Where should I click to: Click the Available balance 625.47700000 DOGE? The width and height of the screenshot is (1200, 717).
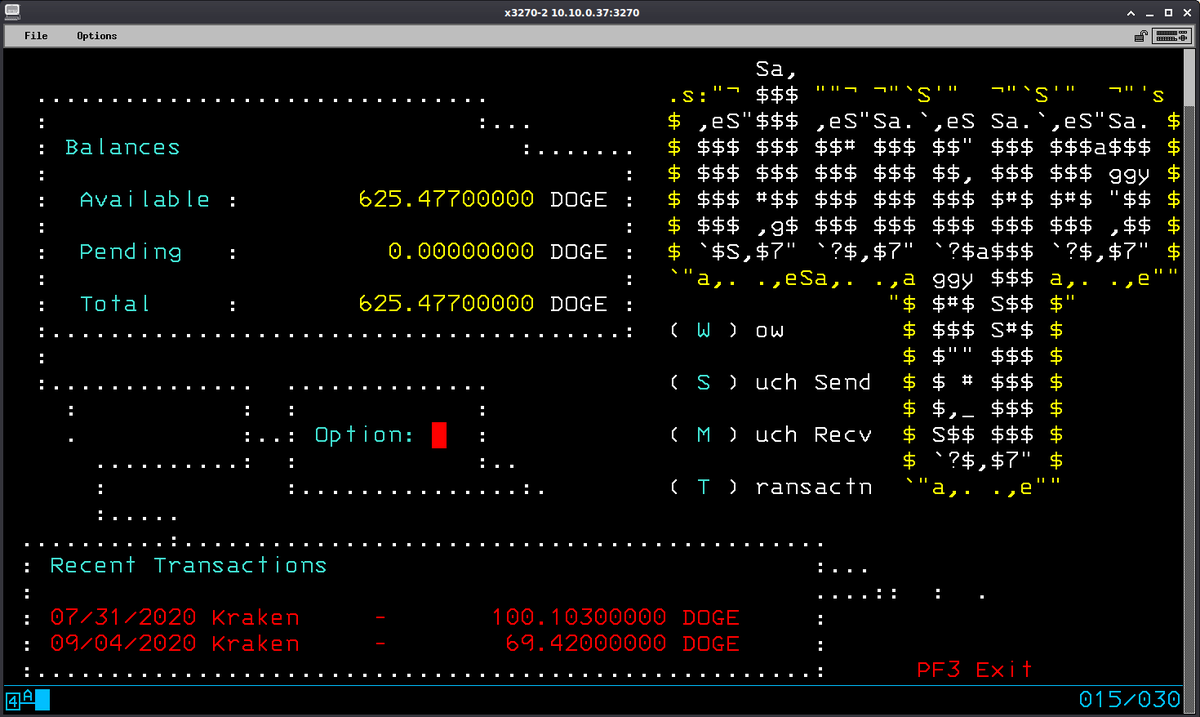point(483,200)
